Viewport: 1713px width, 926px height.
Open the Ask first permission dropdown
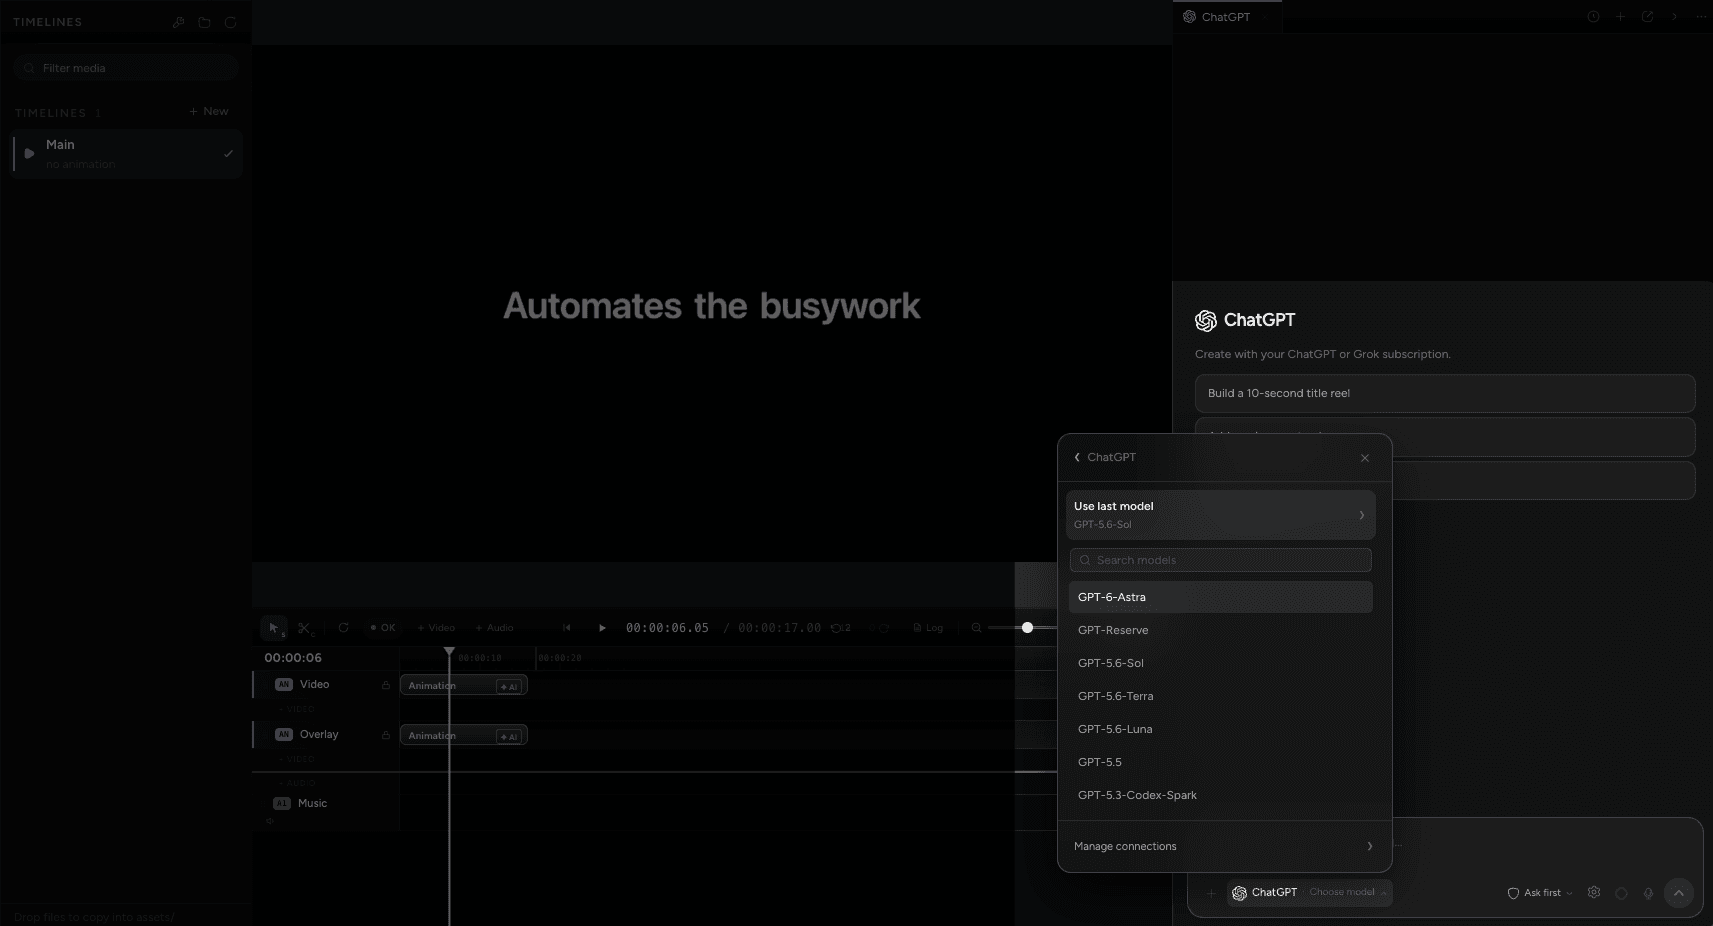(1540, 893)
